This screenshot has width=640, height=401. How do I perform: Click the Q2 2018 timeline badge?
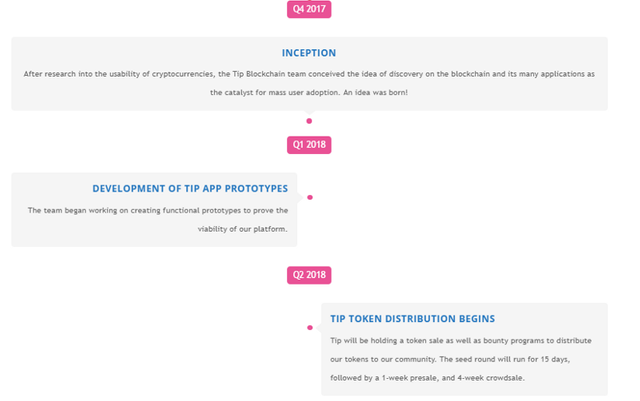tap(309, 275)
